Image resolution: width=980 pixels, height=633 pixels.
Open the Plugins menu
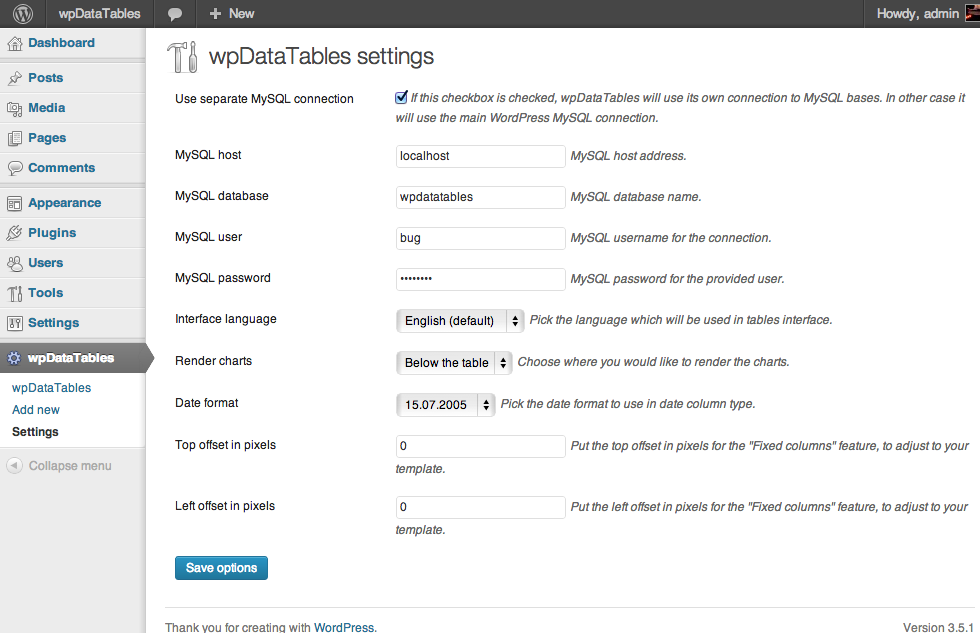(52, 233)
